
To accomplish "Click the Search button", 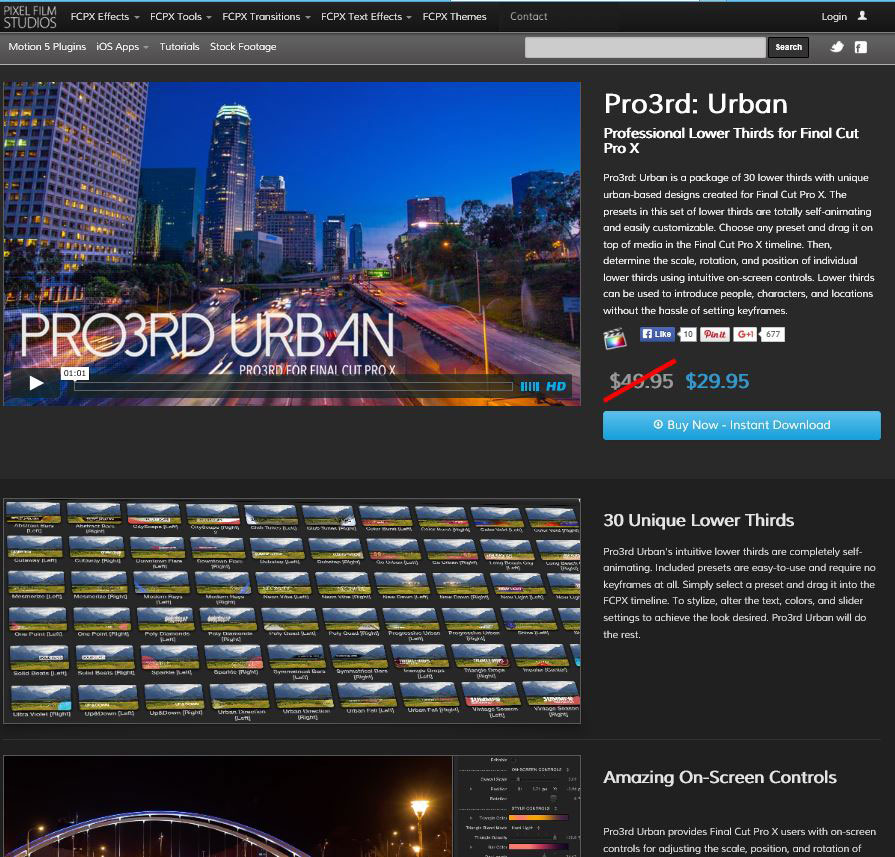I will (788, 47).
